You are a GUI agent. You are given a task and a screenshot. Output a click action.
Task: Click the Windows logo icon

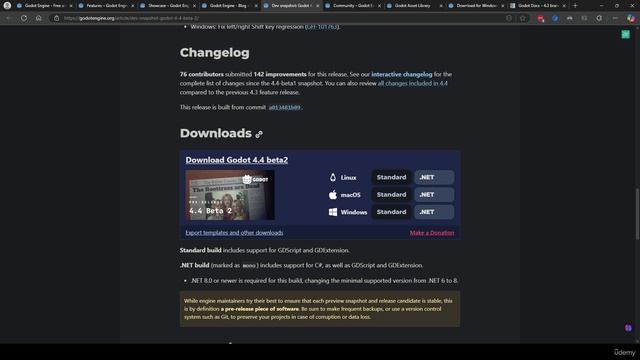pyautogui.click(x=333, y=212)
